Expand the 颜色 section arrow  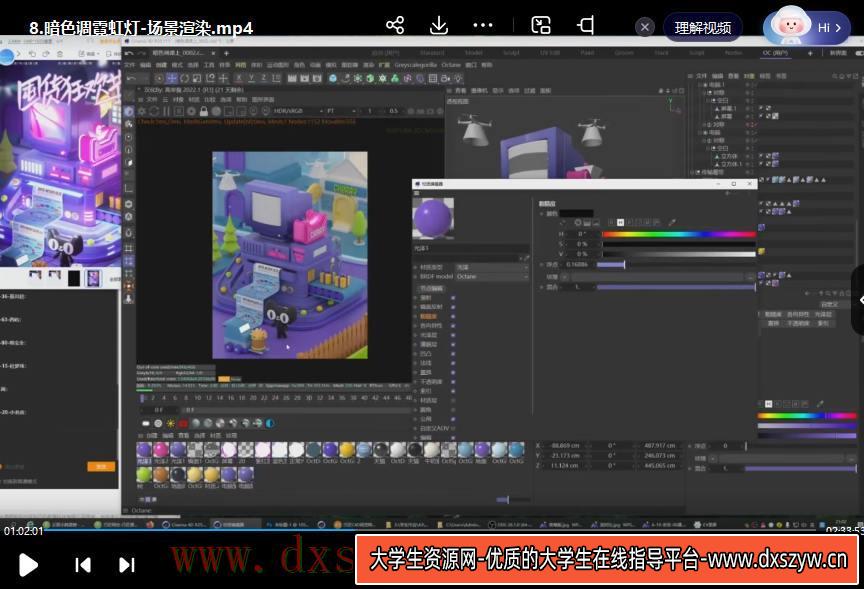[541, 213]
